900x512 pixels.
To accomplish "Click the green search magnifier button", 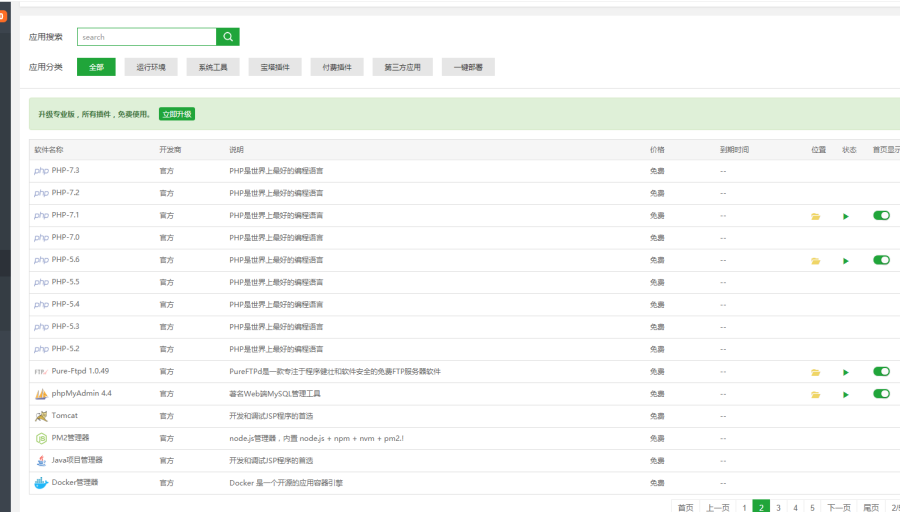I will [229, 37].
